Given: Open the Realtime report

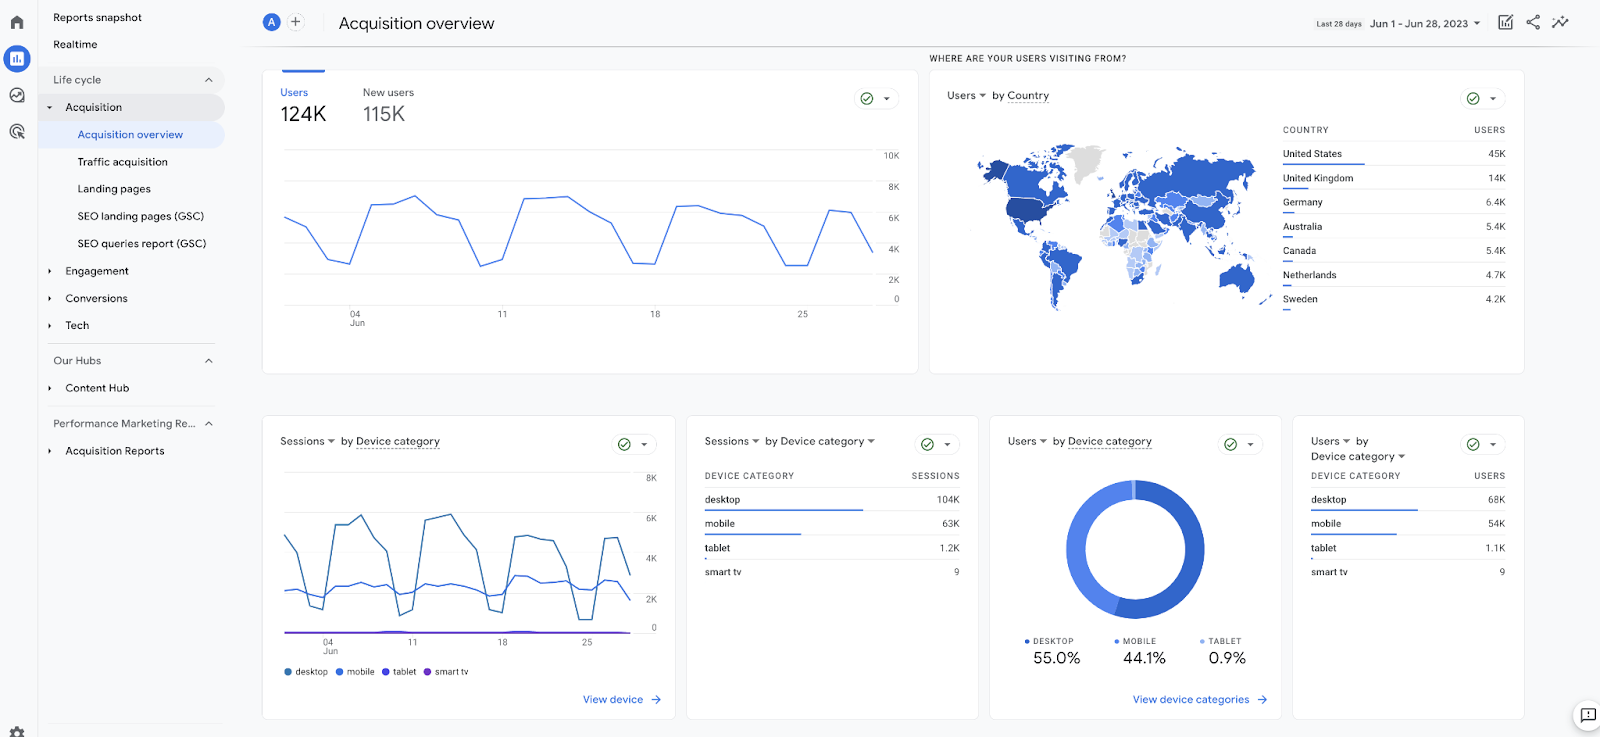Looking at the screenshot, I should pos(75,45).
